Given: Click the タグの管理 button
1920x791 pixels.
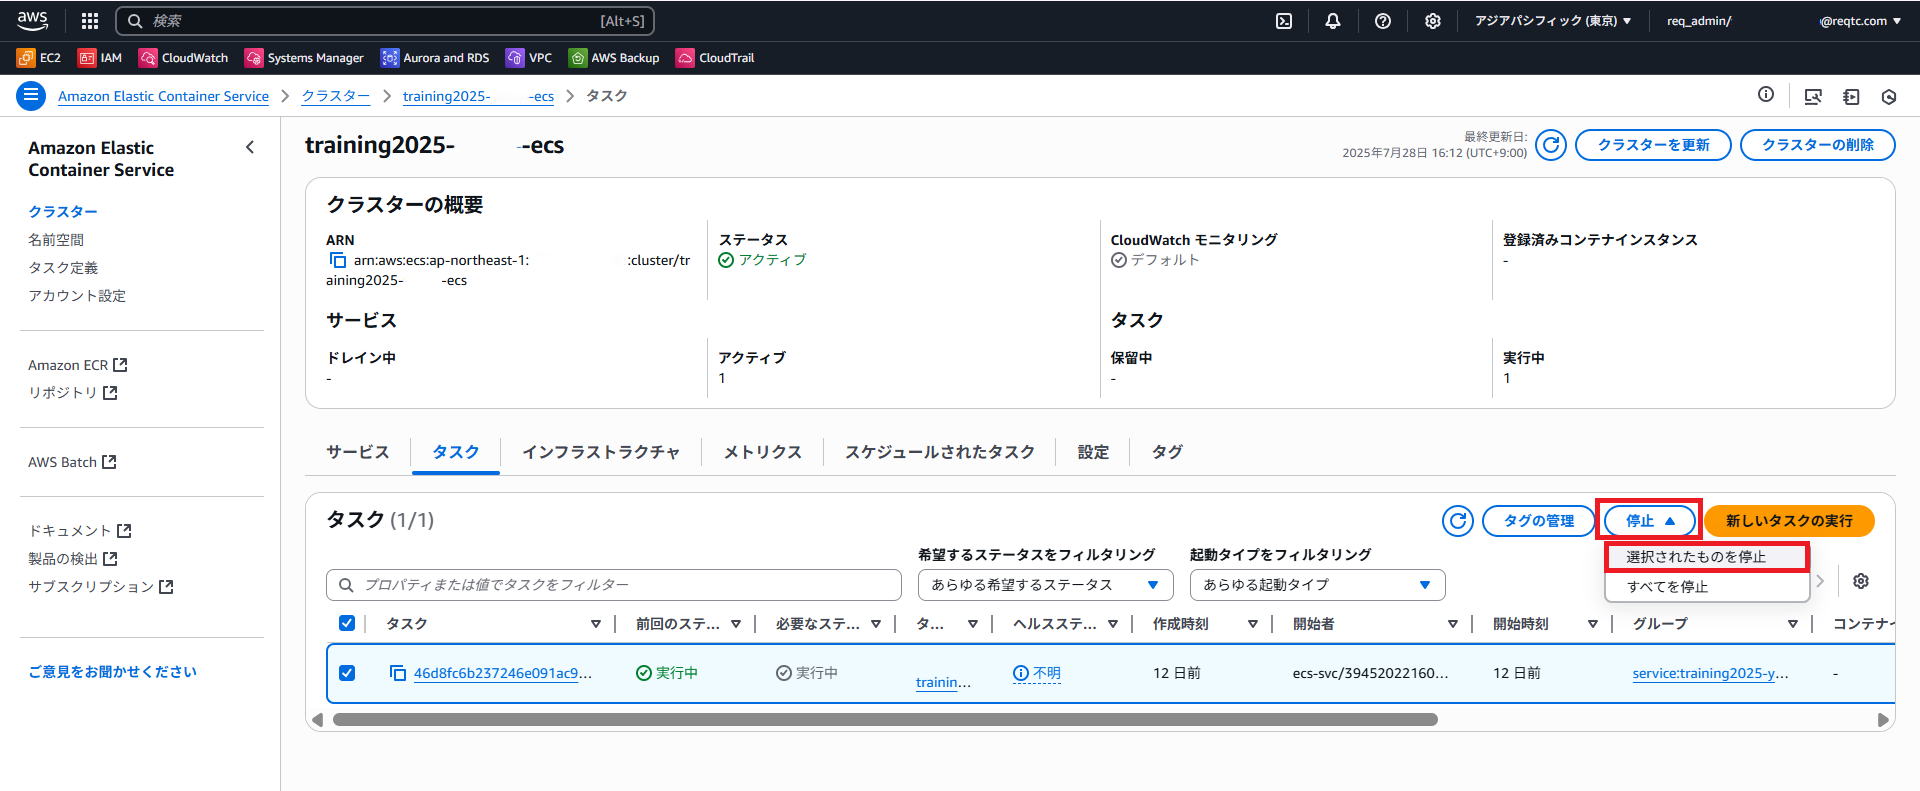Looking at the screenshot, I should [1538, 521].
